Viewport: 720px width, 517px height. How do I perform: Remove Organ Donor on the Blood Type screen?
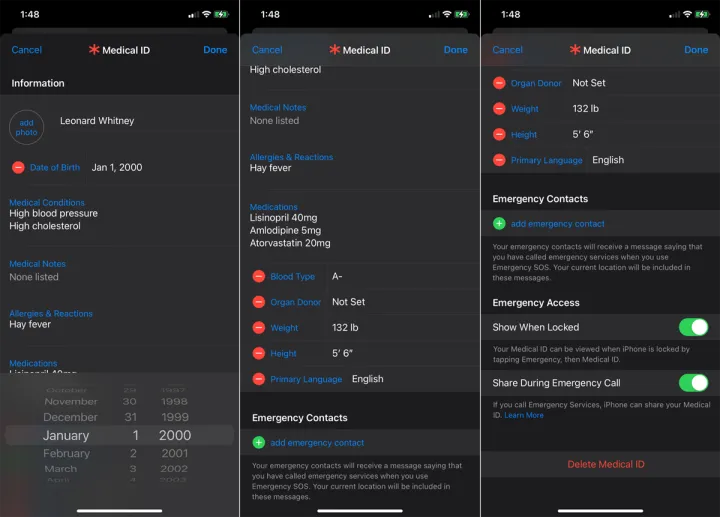click(259, 302)
